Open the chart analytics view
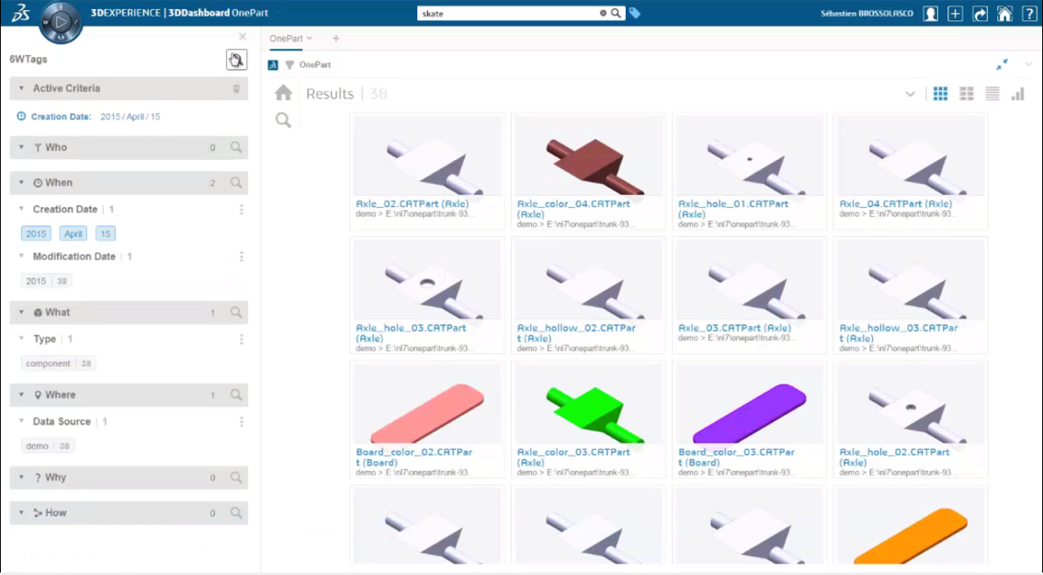 1018,94
